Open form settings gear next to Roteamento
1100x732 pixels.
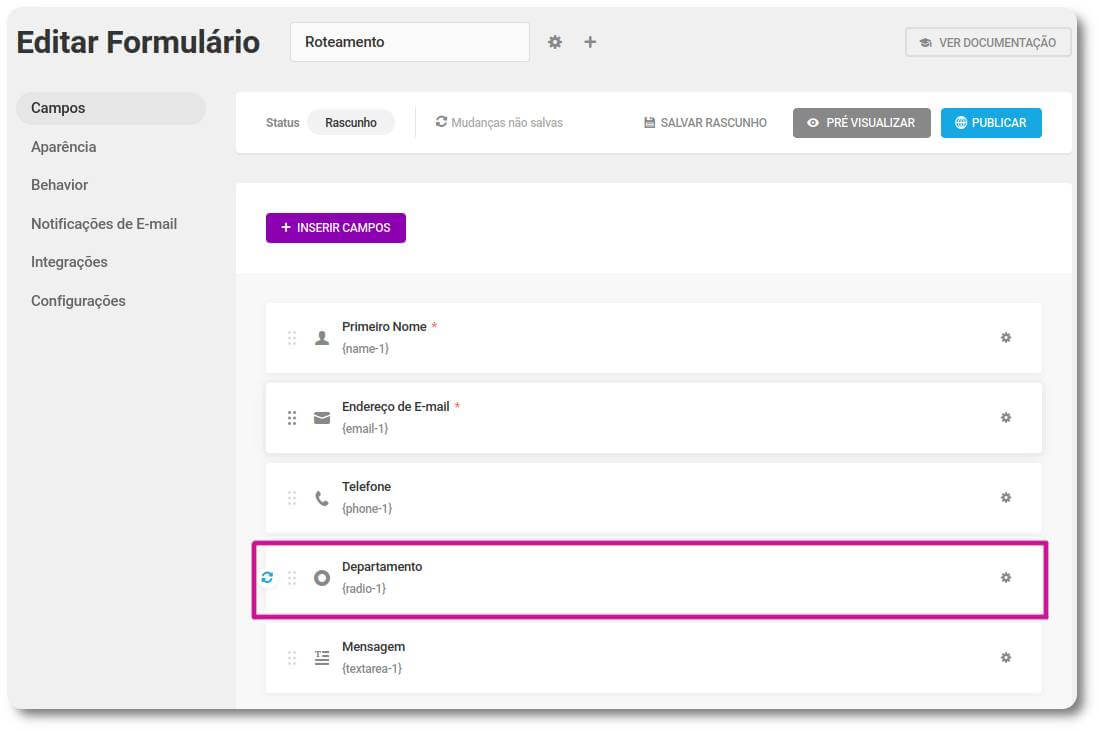point(555,42)
